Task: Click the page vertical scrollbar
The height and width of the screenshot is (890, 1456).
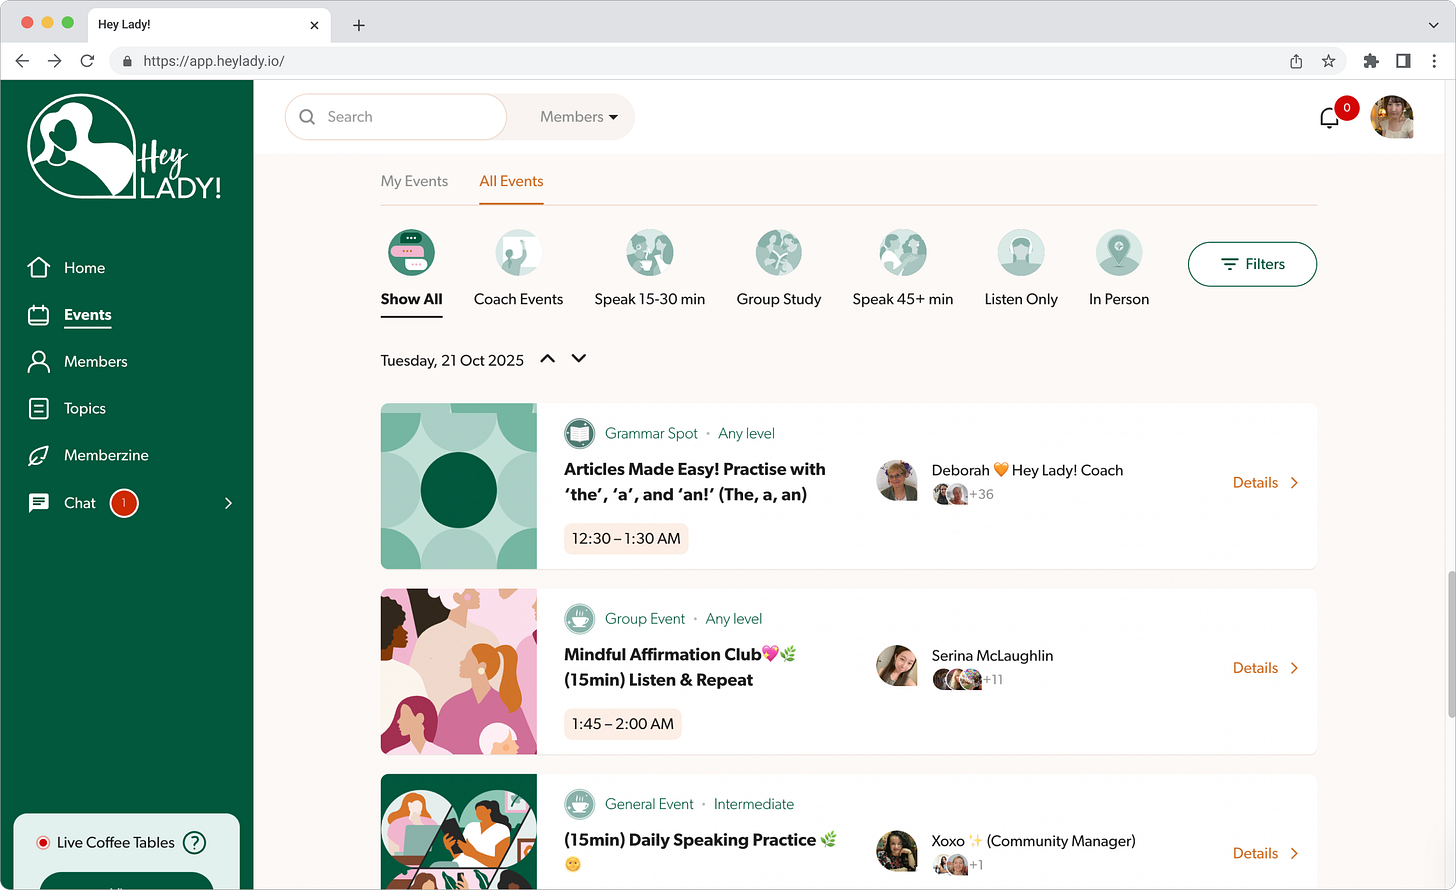Action: (1451, 644)
